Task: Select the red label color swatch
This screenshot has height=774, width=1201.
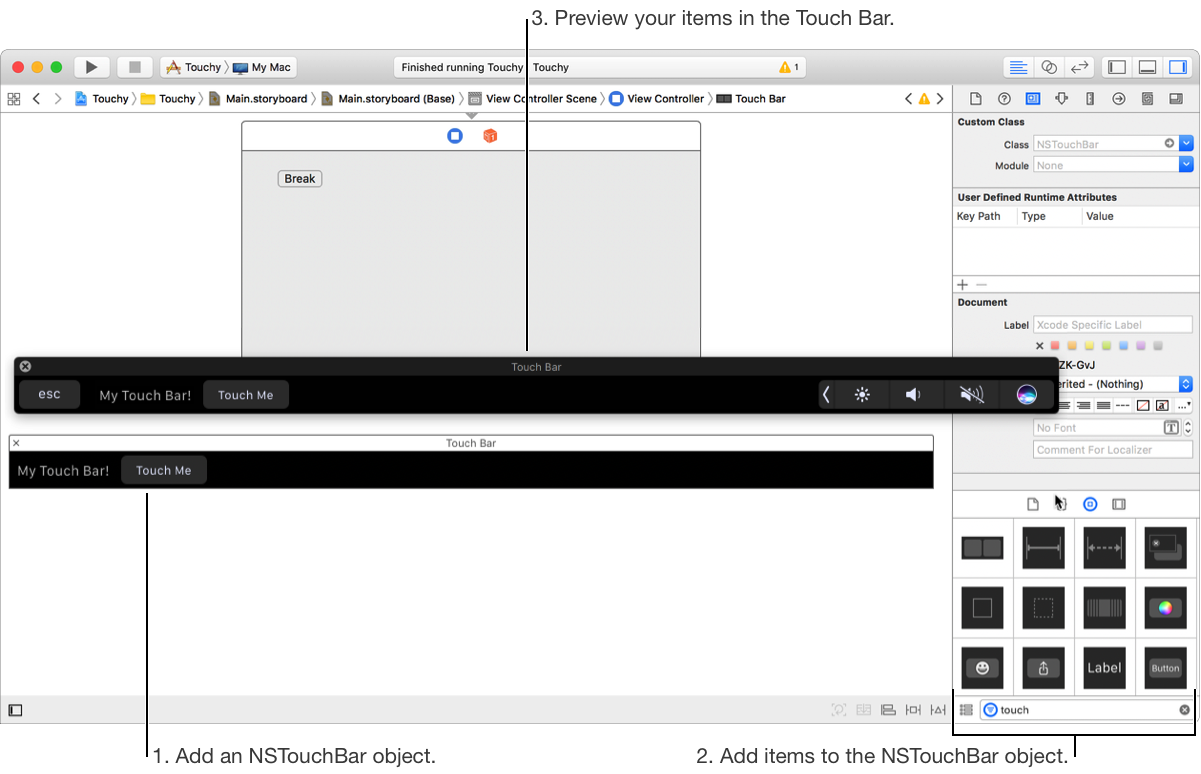Action: point(1055,346)
